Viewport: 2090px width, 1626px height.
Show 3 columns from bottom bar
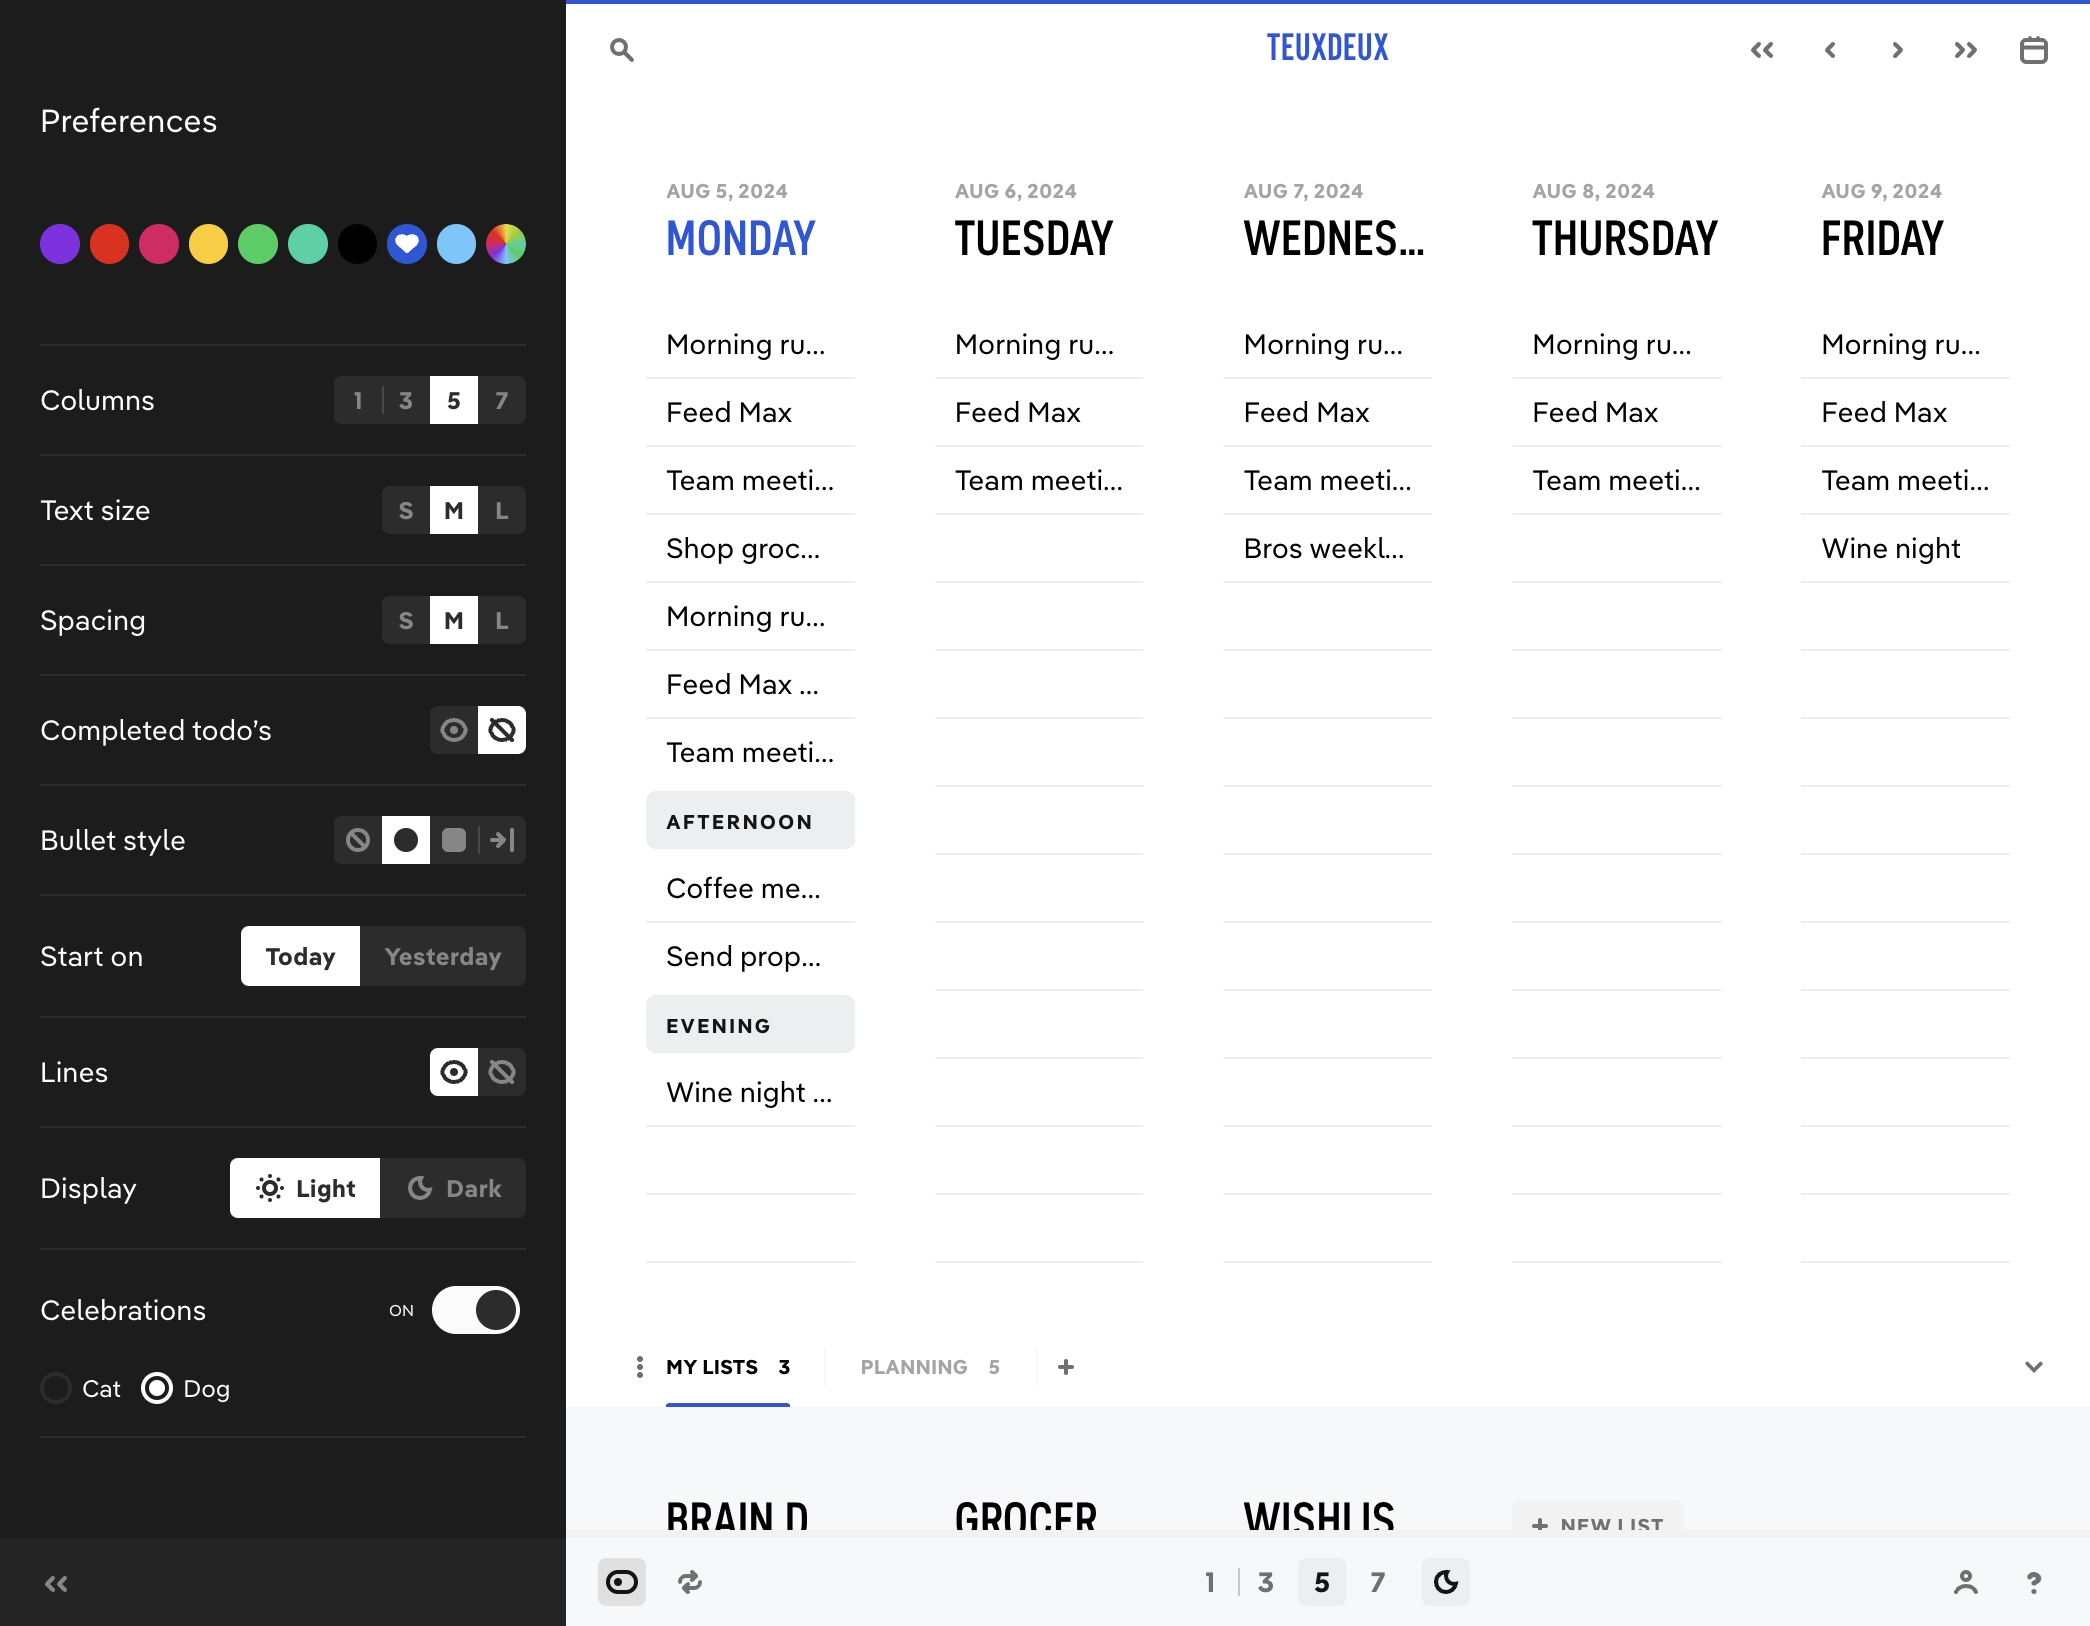(1266, 1582)
